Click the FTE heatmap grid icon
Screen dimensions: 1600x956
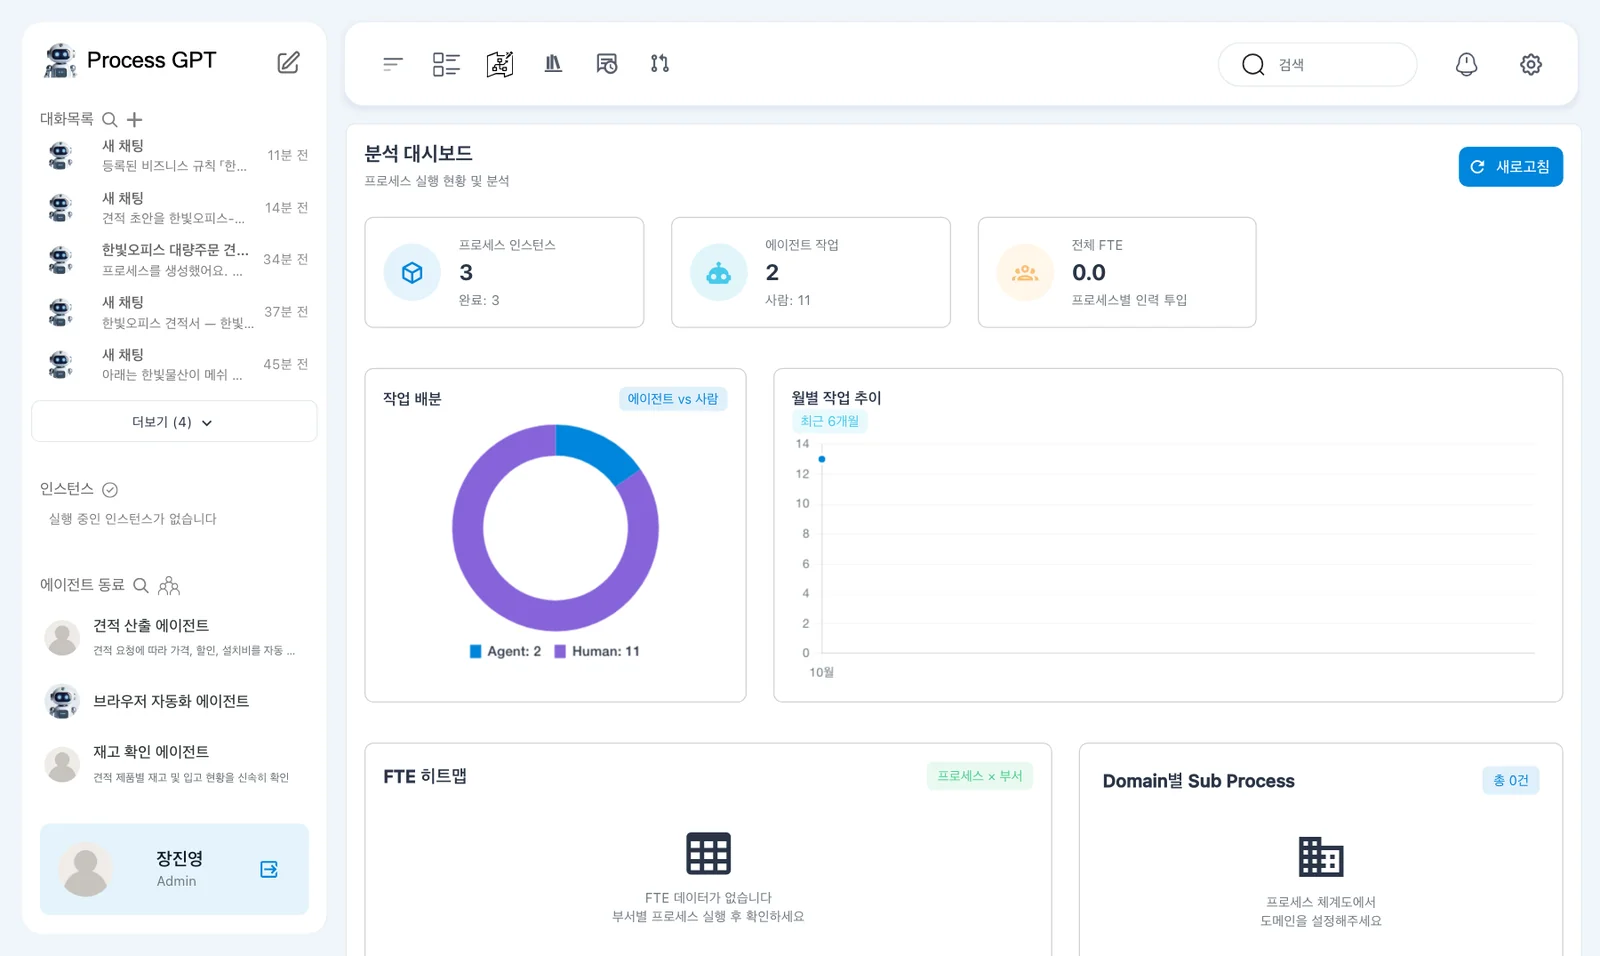pyautogui.click(x=708, y=854)
